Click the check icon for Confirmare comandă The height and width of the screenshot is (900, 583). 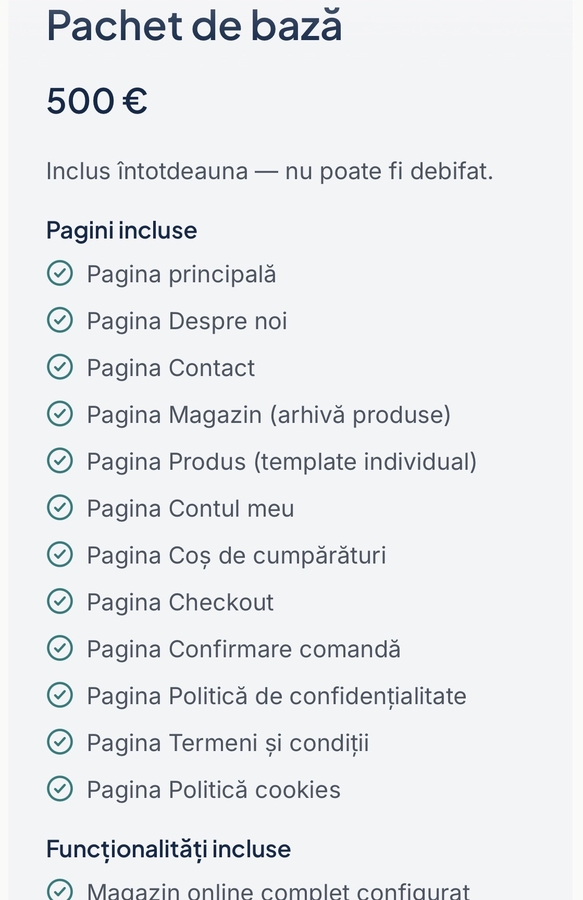(x=60, y=649)
